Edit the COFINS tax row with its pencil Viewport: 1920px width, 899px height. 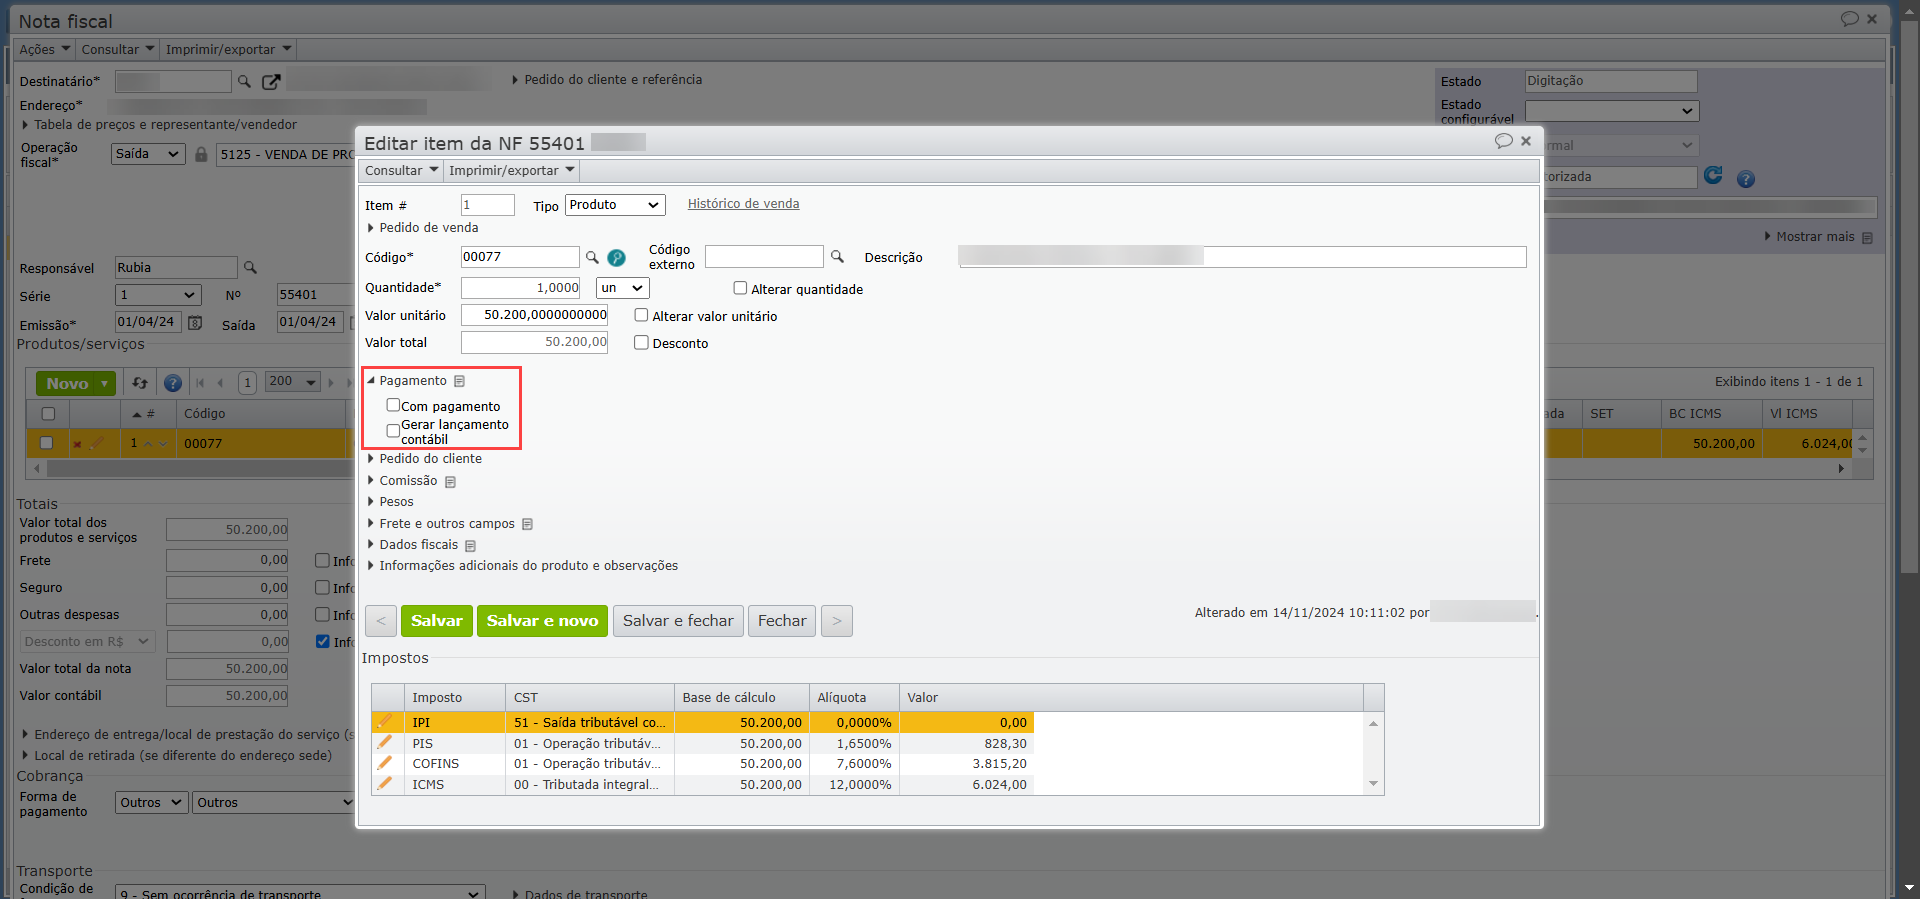(x=384, y=763)
